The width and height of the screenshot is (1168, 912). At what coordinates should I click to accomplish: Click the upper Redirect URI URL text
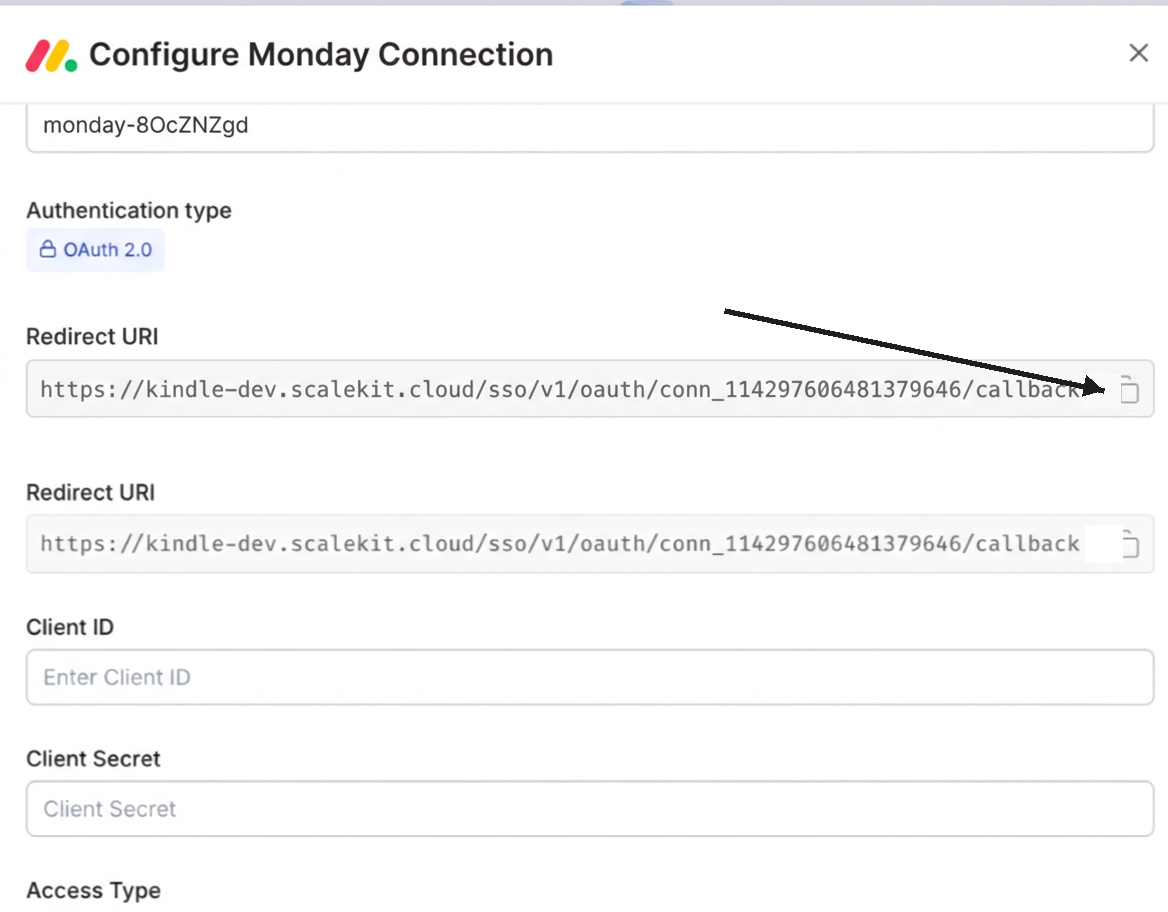coord(560,389)
